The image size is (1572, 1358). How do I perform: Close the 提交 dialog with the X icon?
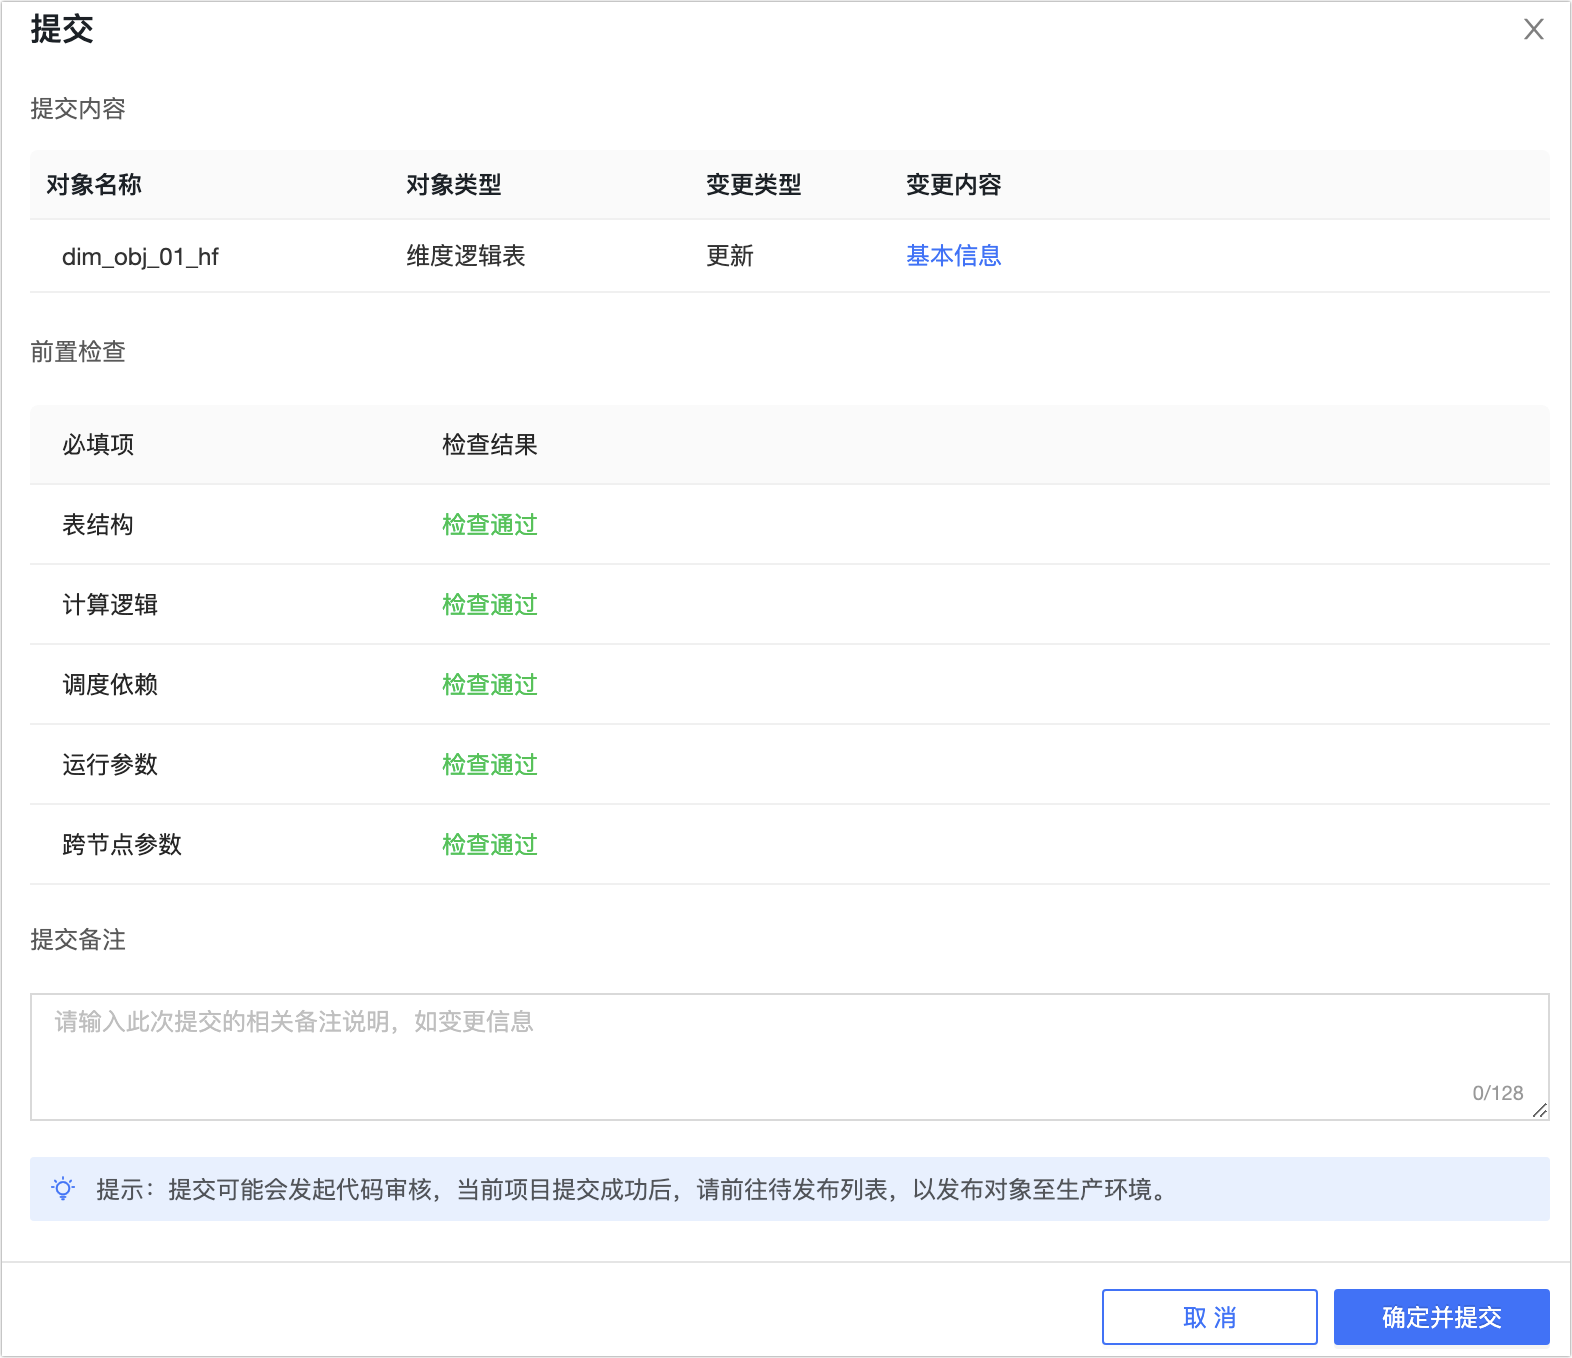coord(1533,29)
